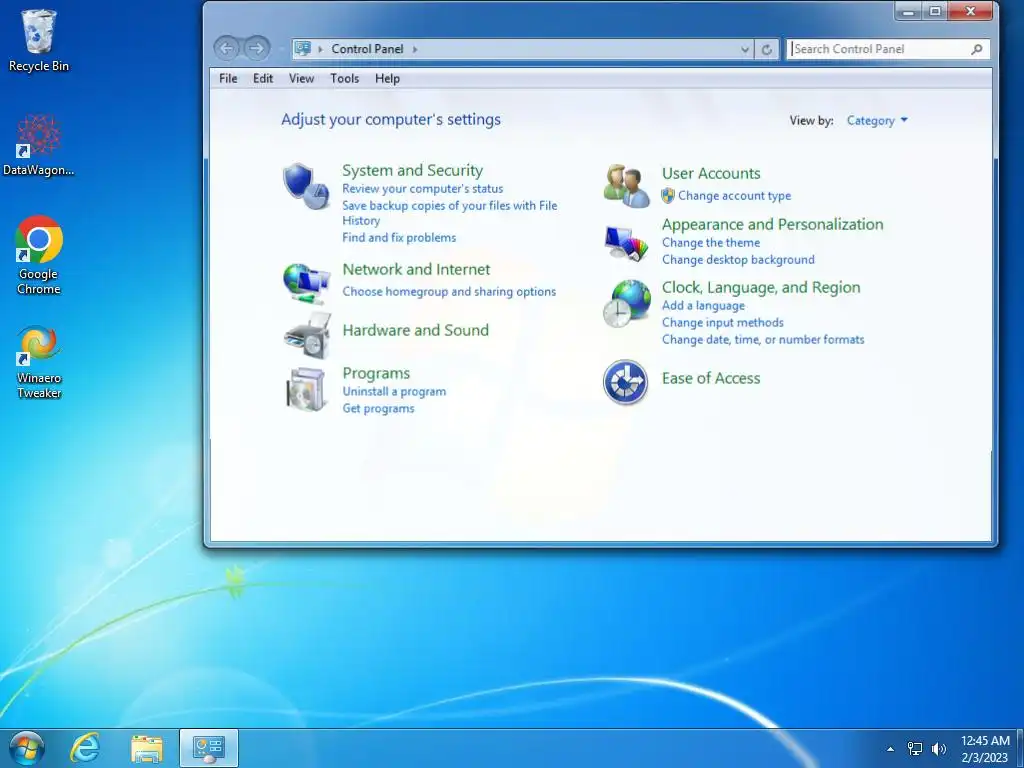Image resolution: width=1024 pixels, height=768 pixels.
Task: Click Choose homegroup and sharing options
Action: coord(449,291)
